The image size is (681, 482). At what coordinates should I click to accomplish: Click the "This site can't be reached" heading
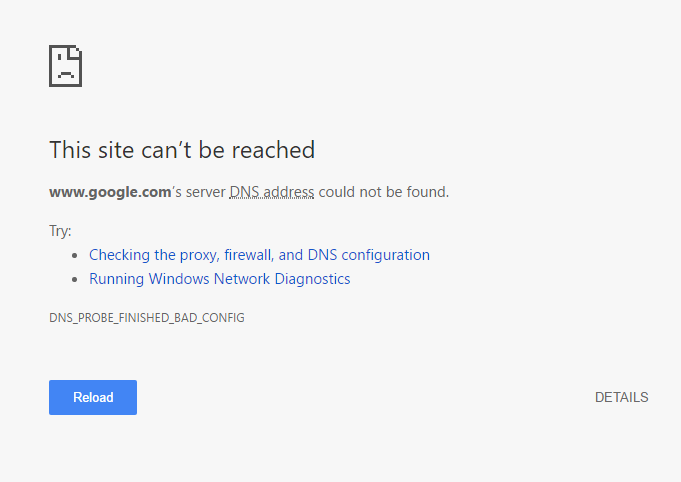tap(182, 150)
